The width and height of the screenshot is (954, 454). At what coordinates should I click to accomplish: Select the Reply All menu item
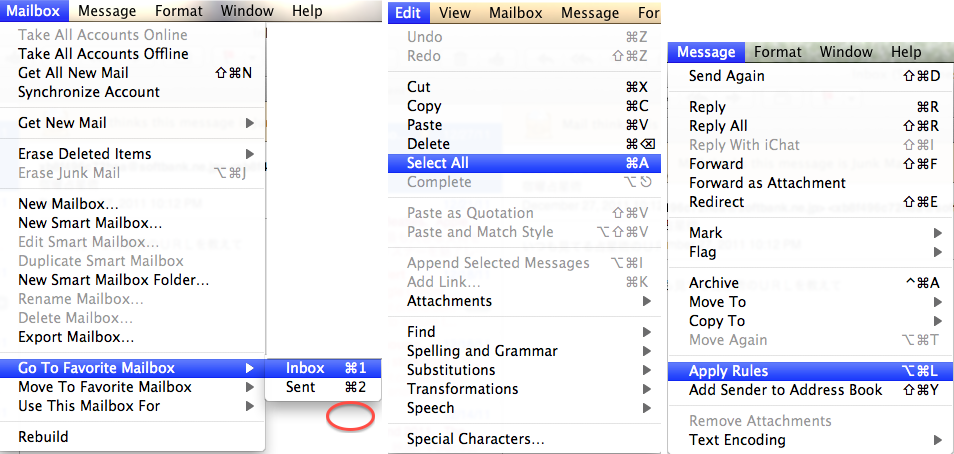(810, 126)
